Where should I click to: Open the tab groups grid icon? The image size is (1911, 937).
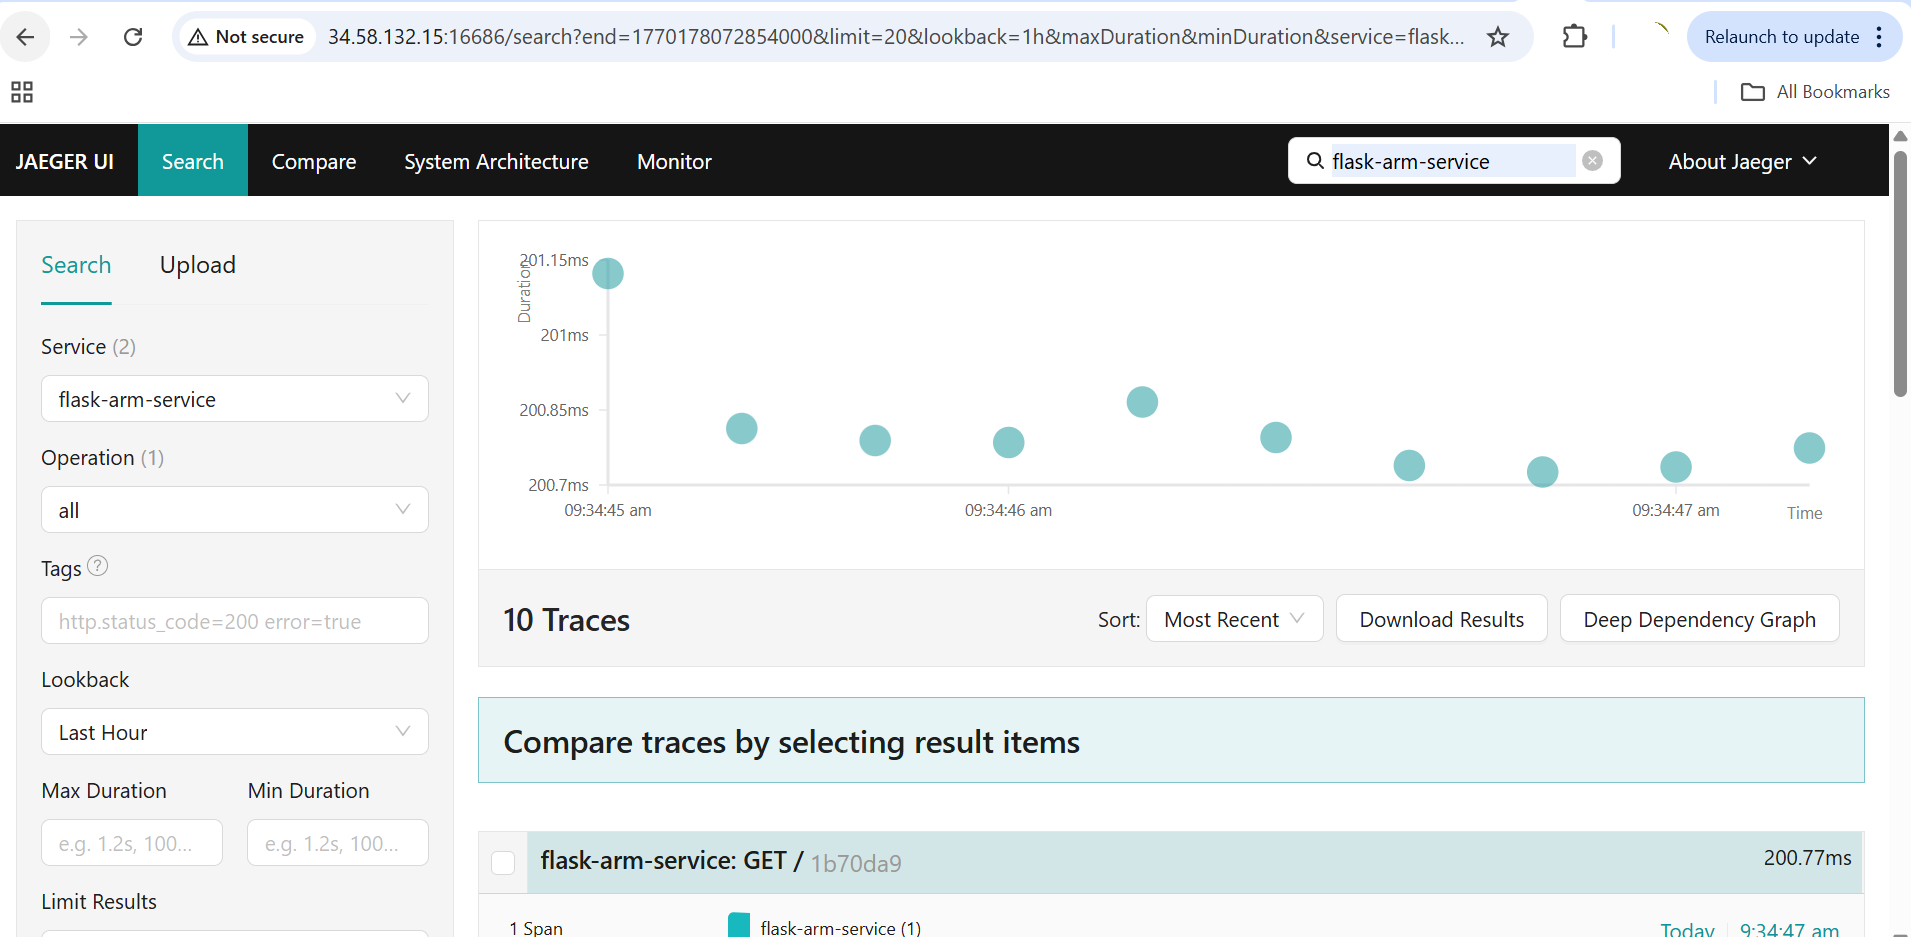21,91
